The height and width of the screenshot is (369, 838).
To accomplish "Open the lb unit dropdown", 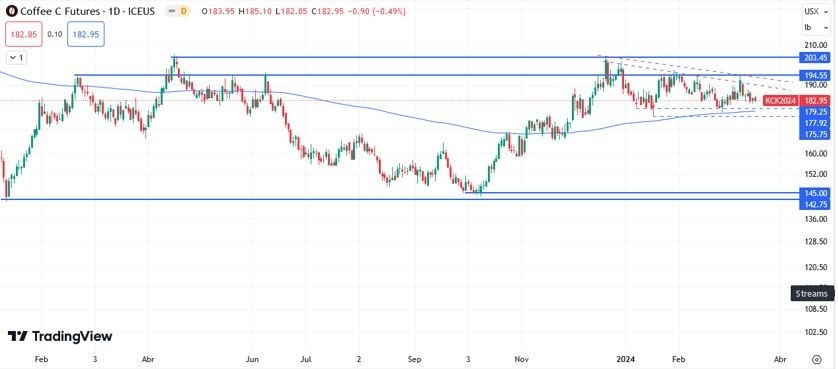I will [x=816, y=27].
